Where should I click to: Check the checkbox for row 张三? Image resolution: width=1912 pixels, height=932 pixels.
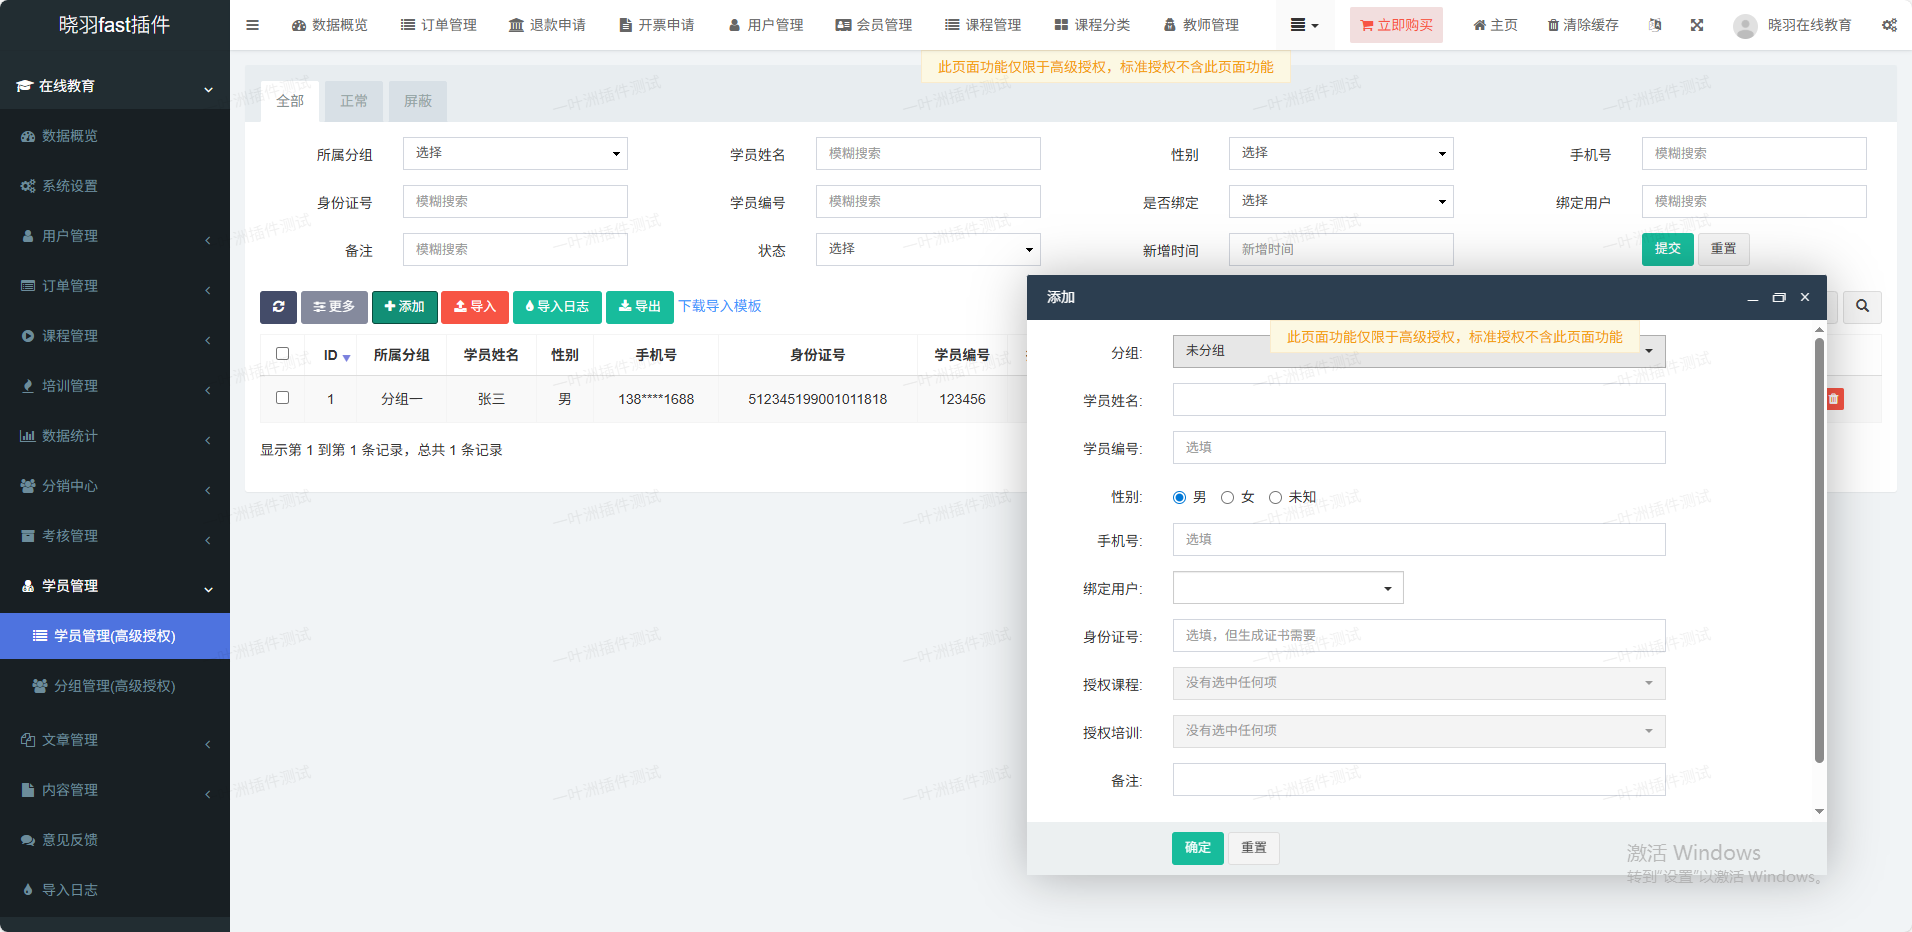(x=282, y=398)
